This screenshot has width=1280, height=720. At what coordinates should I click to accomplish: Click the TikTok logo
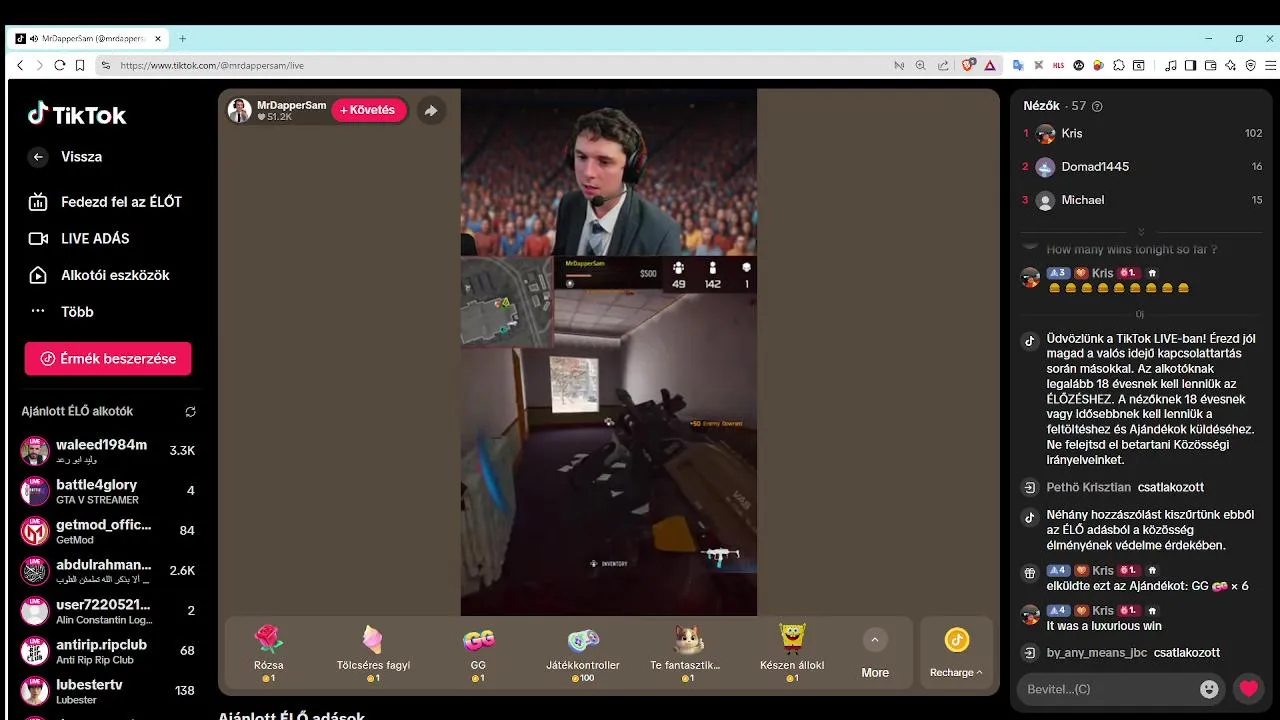tap(77, 114)
